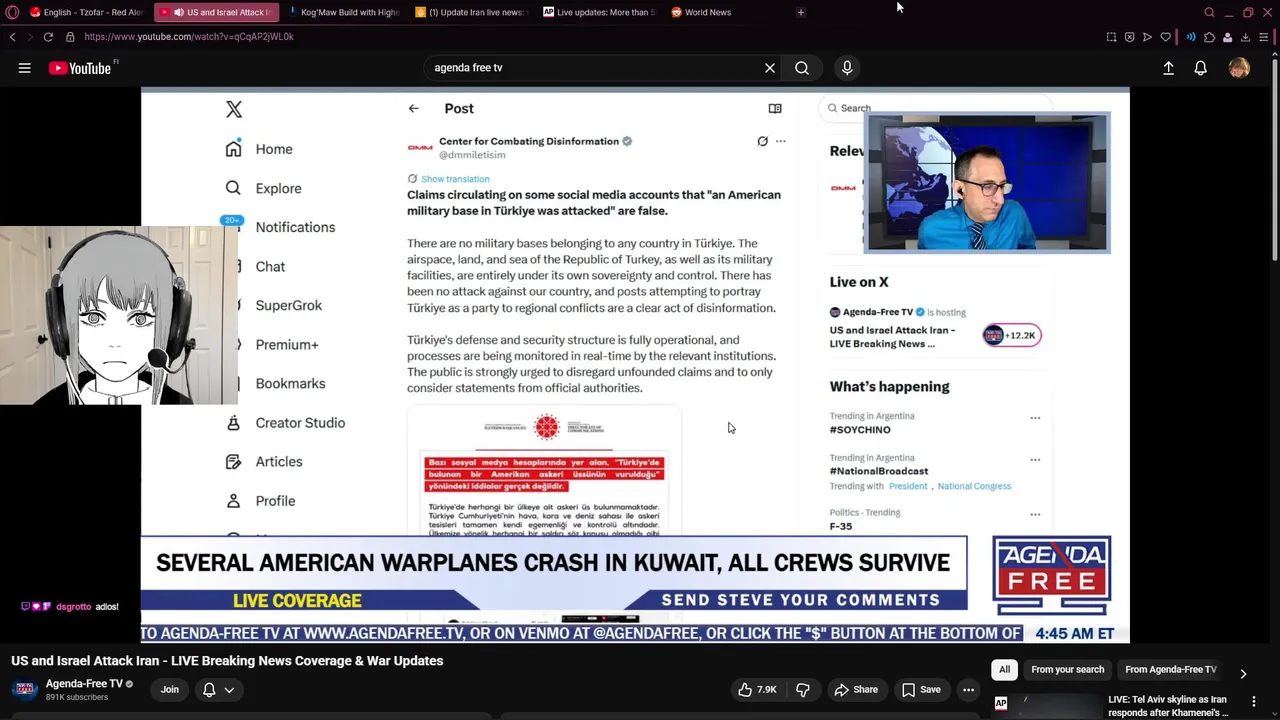Open the subscription notification bell dropdown

219,689
